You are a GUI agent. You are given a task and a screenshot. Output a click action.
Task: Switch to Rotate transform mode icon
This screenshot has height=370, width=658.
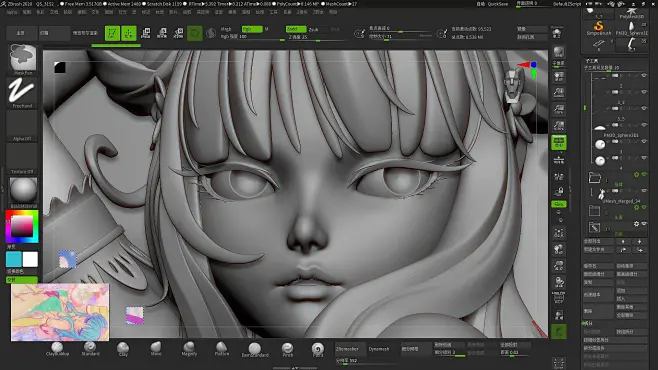coord(178,33)
